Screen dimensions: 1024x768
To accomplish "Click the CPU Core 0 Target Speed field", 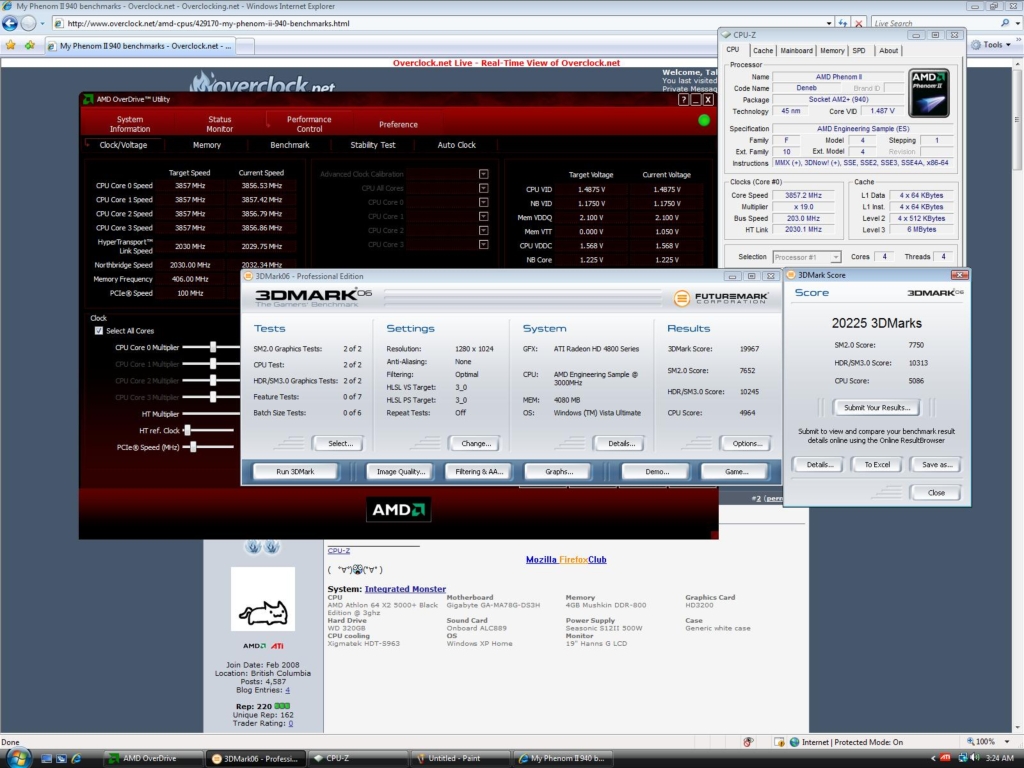I will click(x=190, y=185).
